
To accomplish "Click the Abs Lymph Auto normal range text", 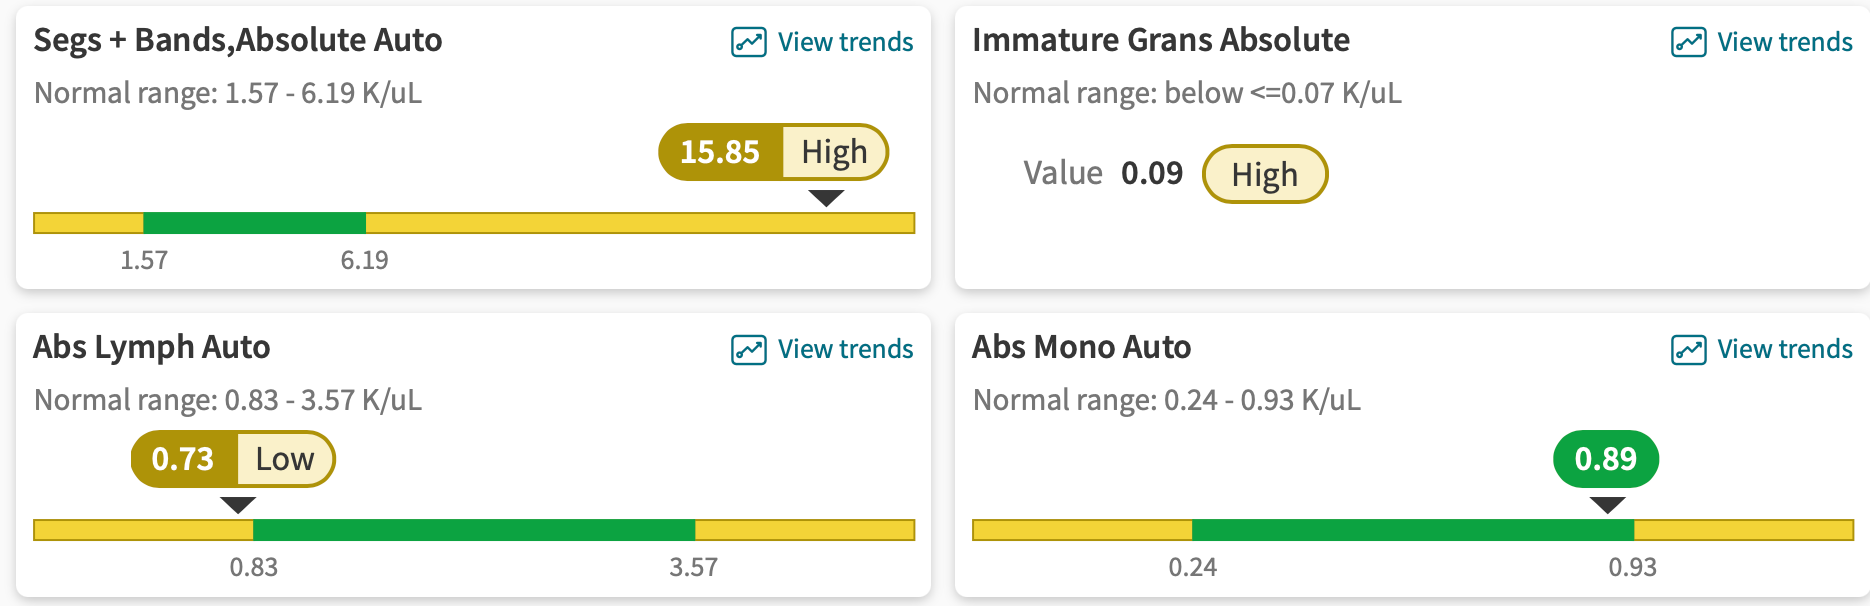I will click(x=228, y=400).
